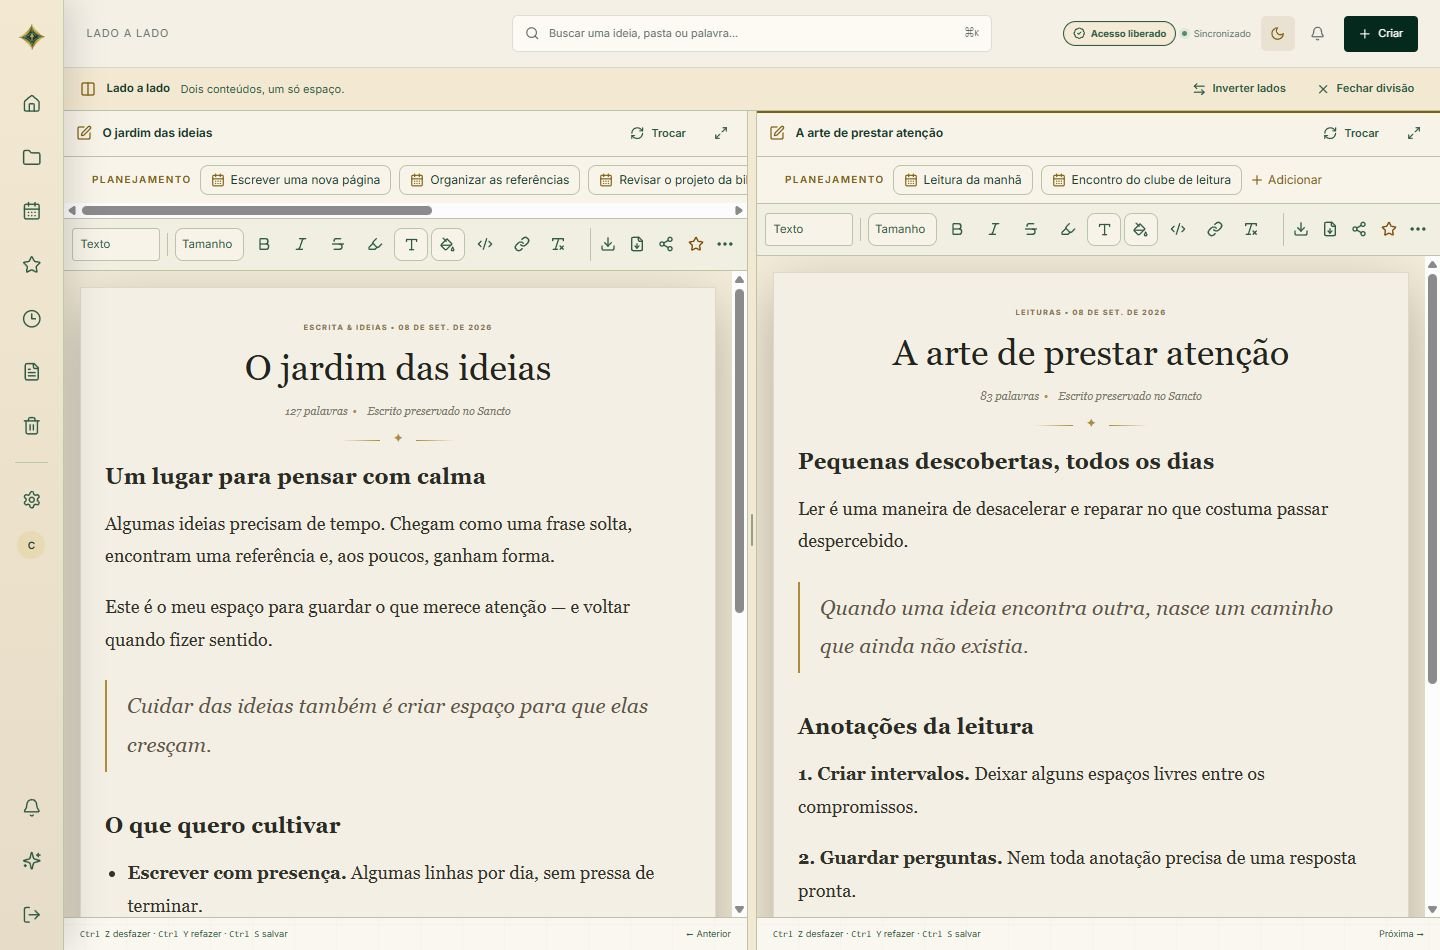The width and height of the screenshot is (1440, 950).
Task: Click the Sancto star logo
Action: pos(32,37)
